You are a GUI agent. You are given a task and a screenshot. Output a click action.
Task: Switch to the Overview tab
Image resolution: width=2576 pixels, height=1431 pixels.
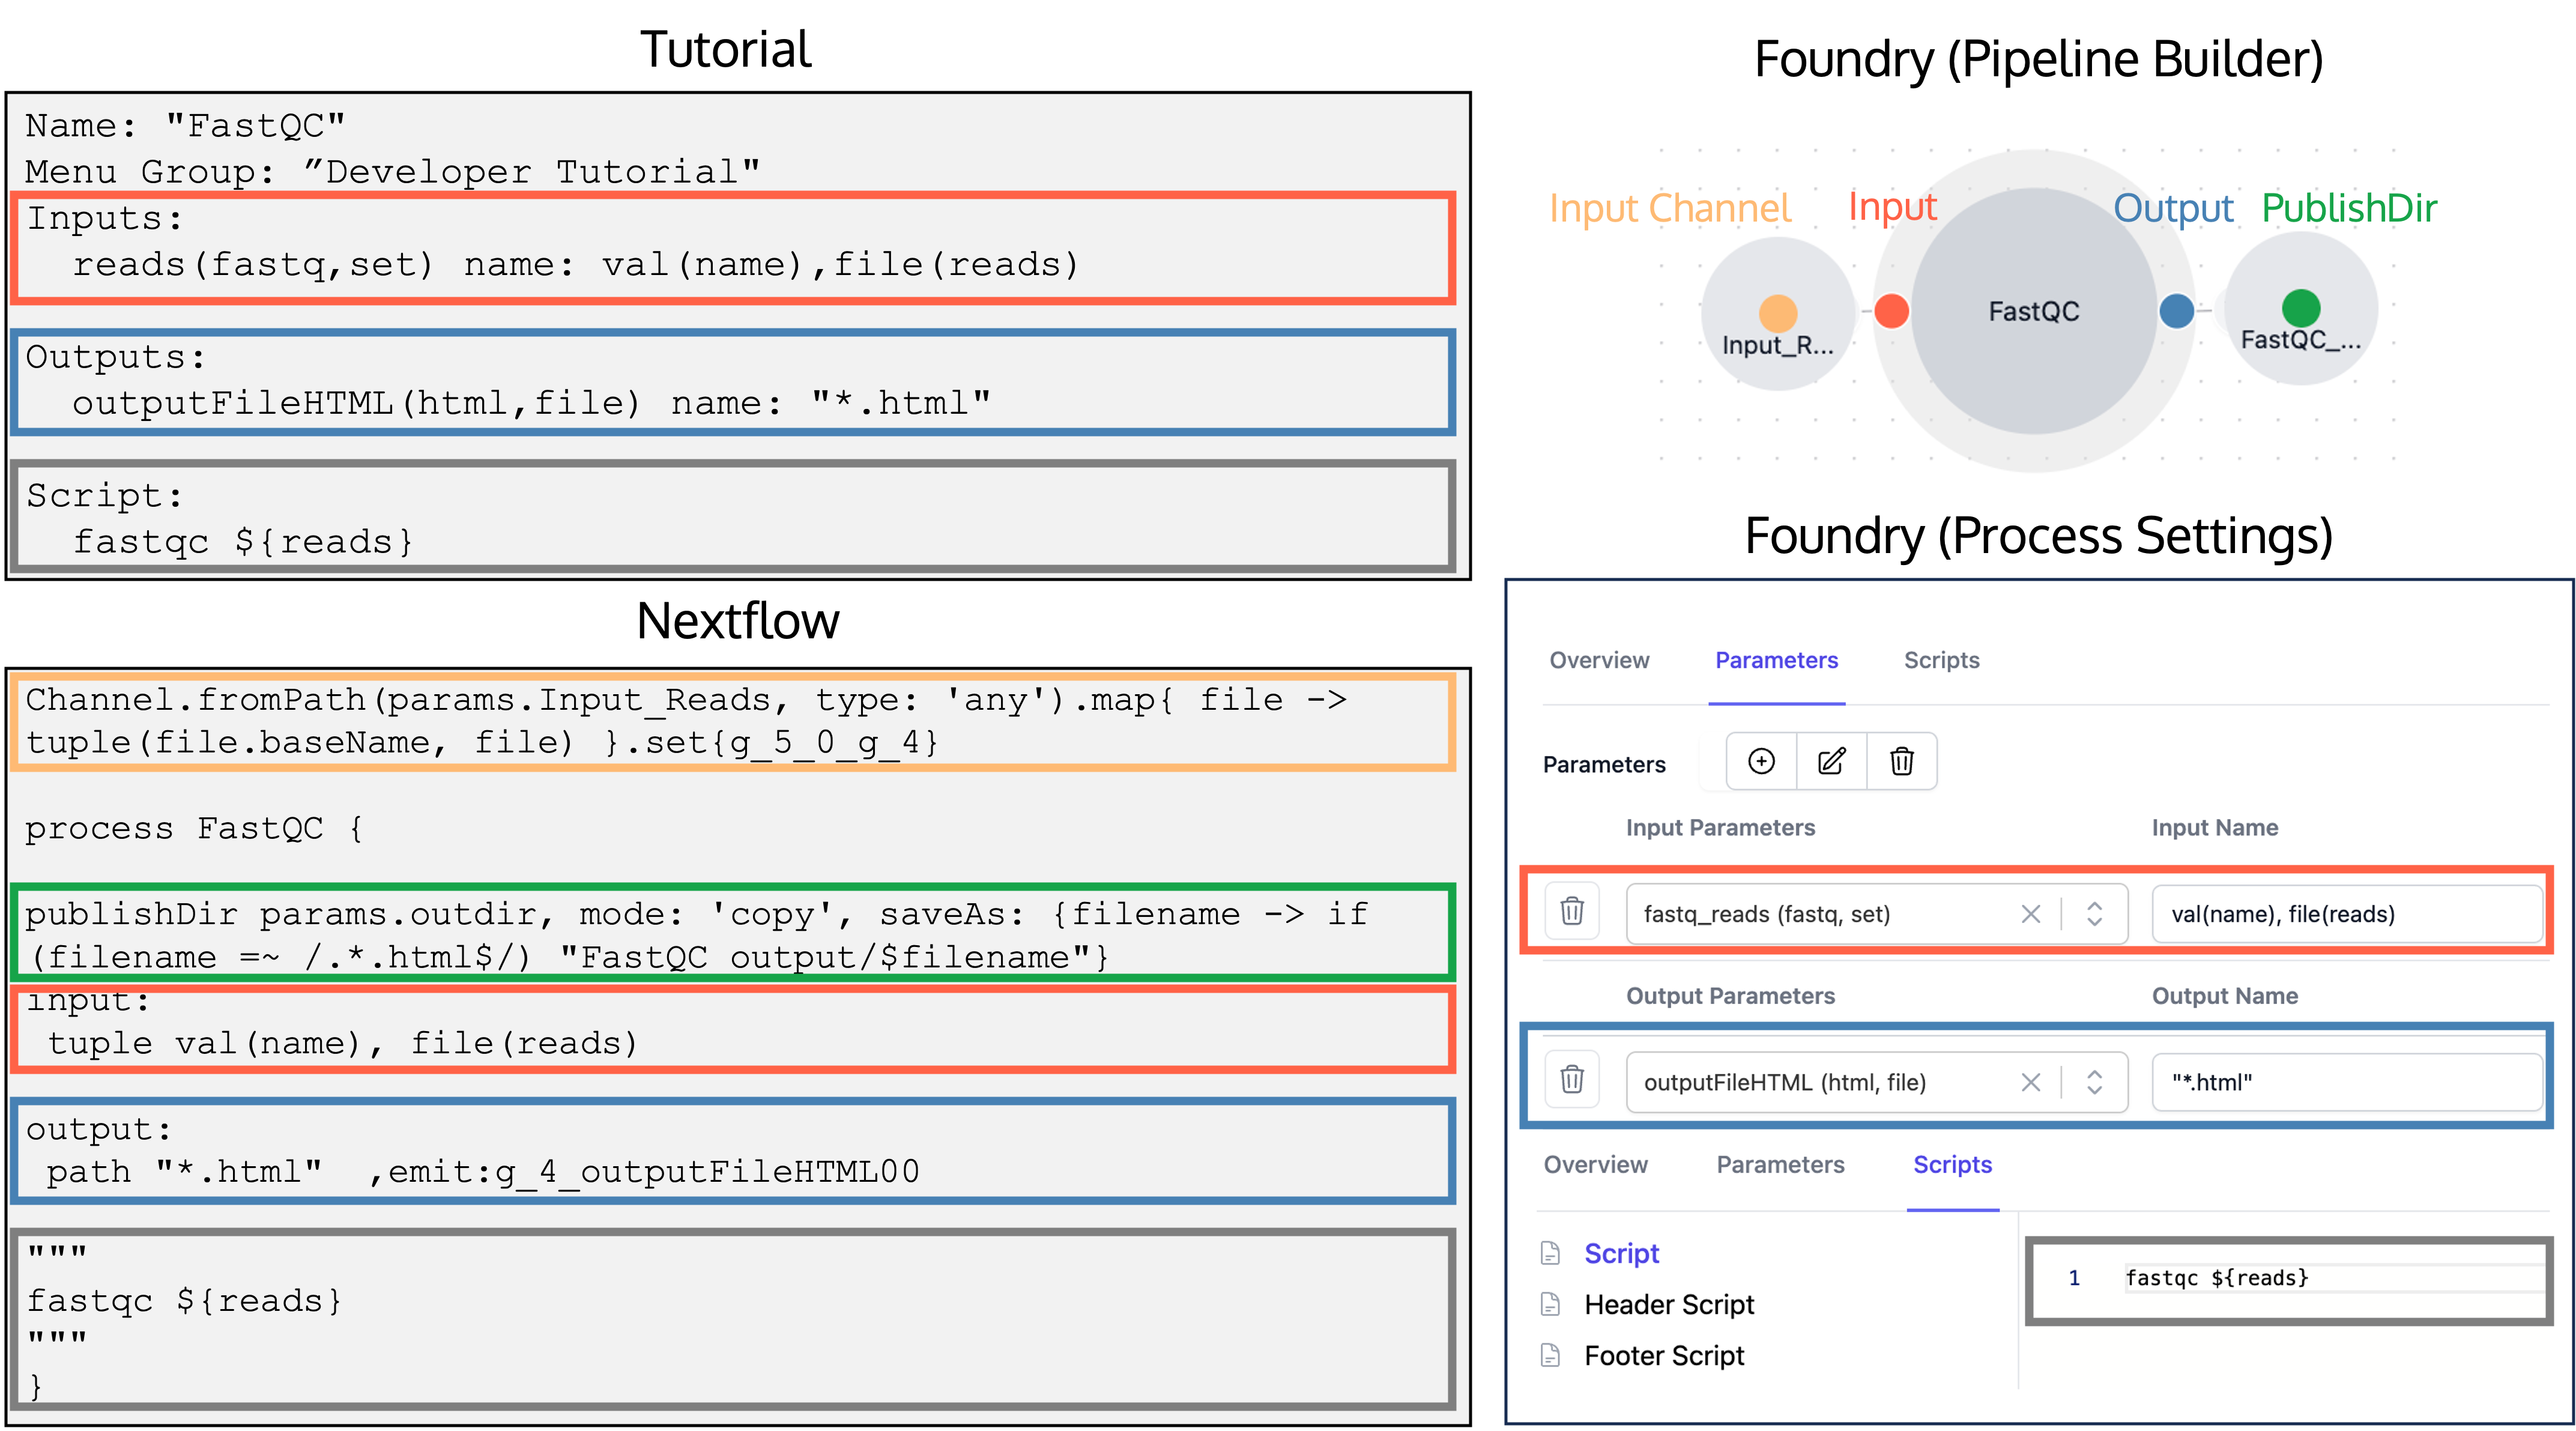click(1598, 660)
